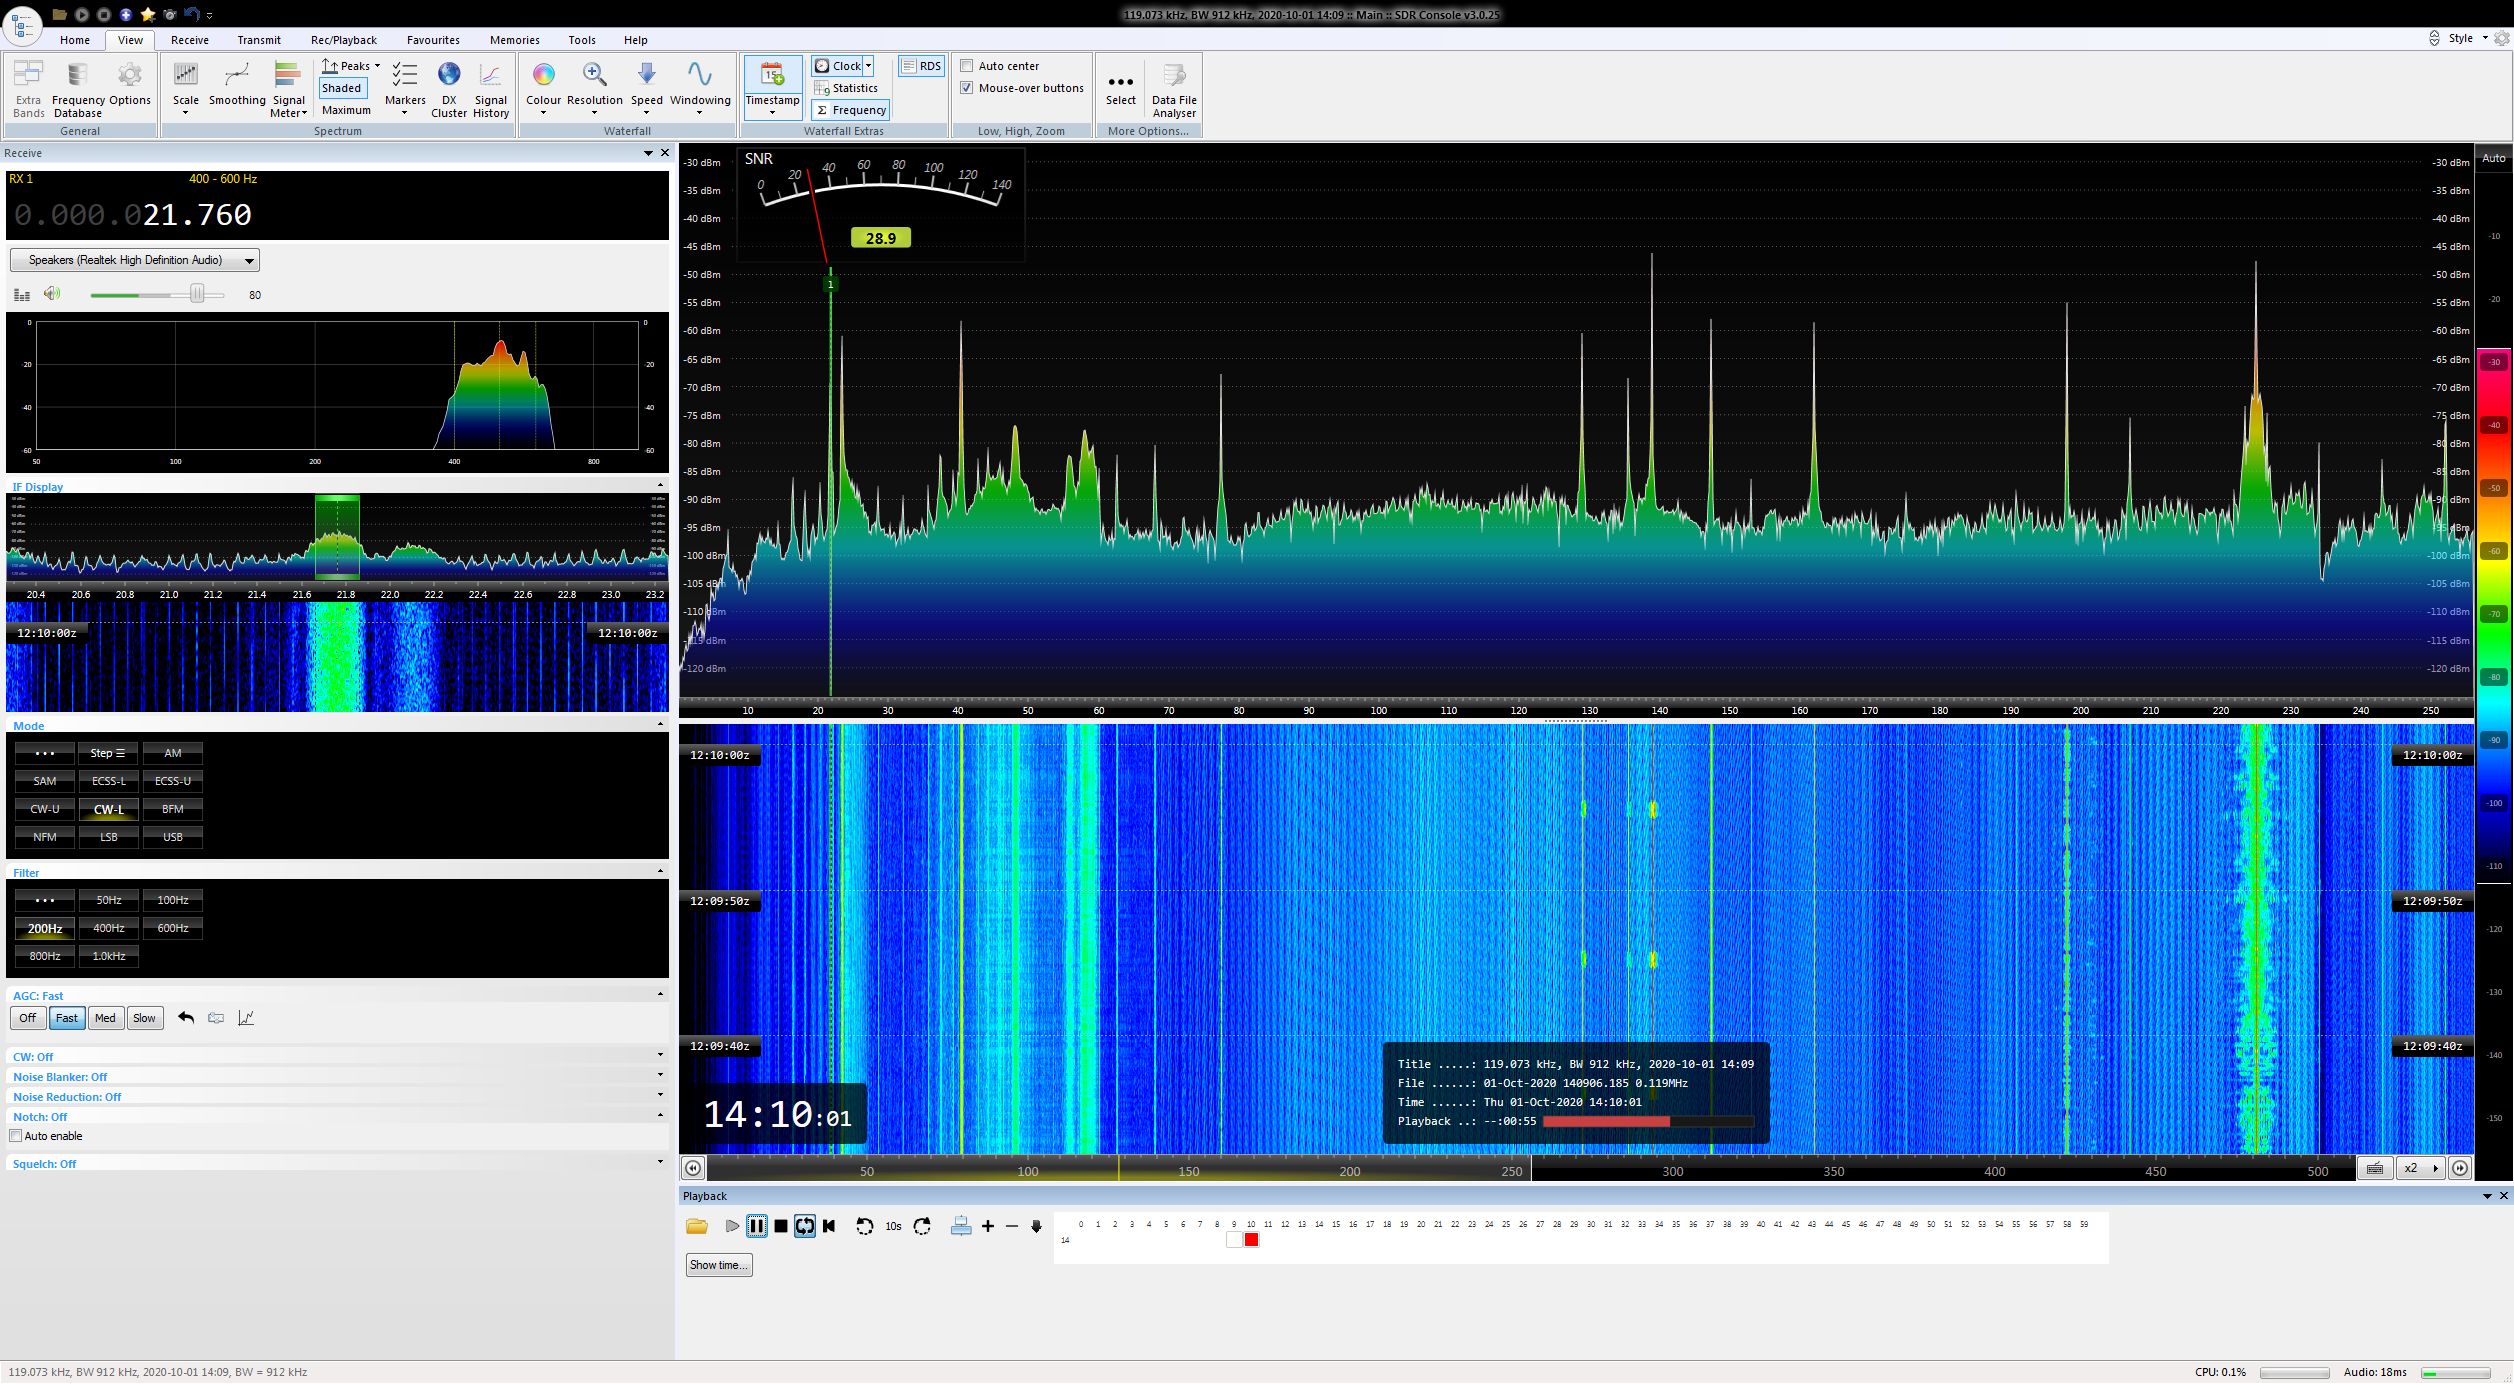Enable the Auto center checkbox
The height and width of the screenshot is (1384, 2514).
click(967, 66)
